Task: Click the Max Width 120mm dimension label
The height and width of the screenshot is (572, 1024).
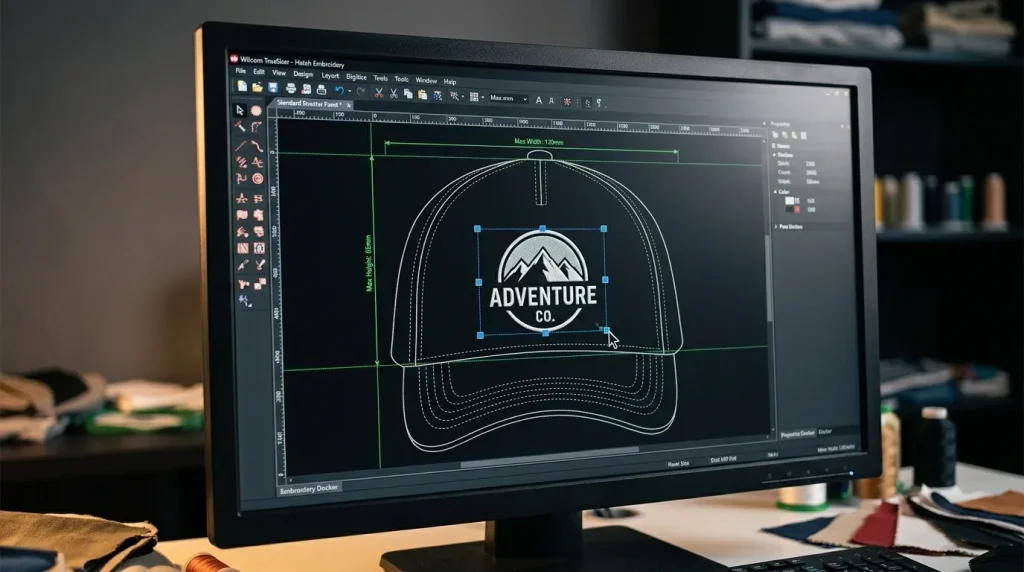Action: (539, 142)
